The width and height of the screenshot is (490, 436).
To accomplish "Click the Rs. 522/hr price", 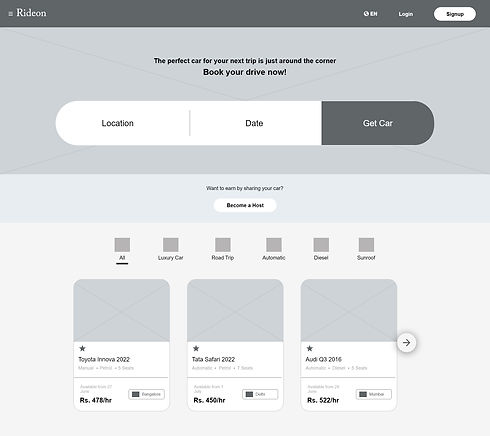I will click(x=323, y=400).
